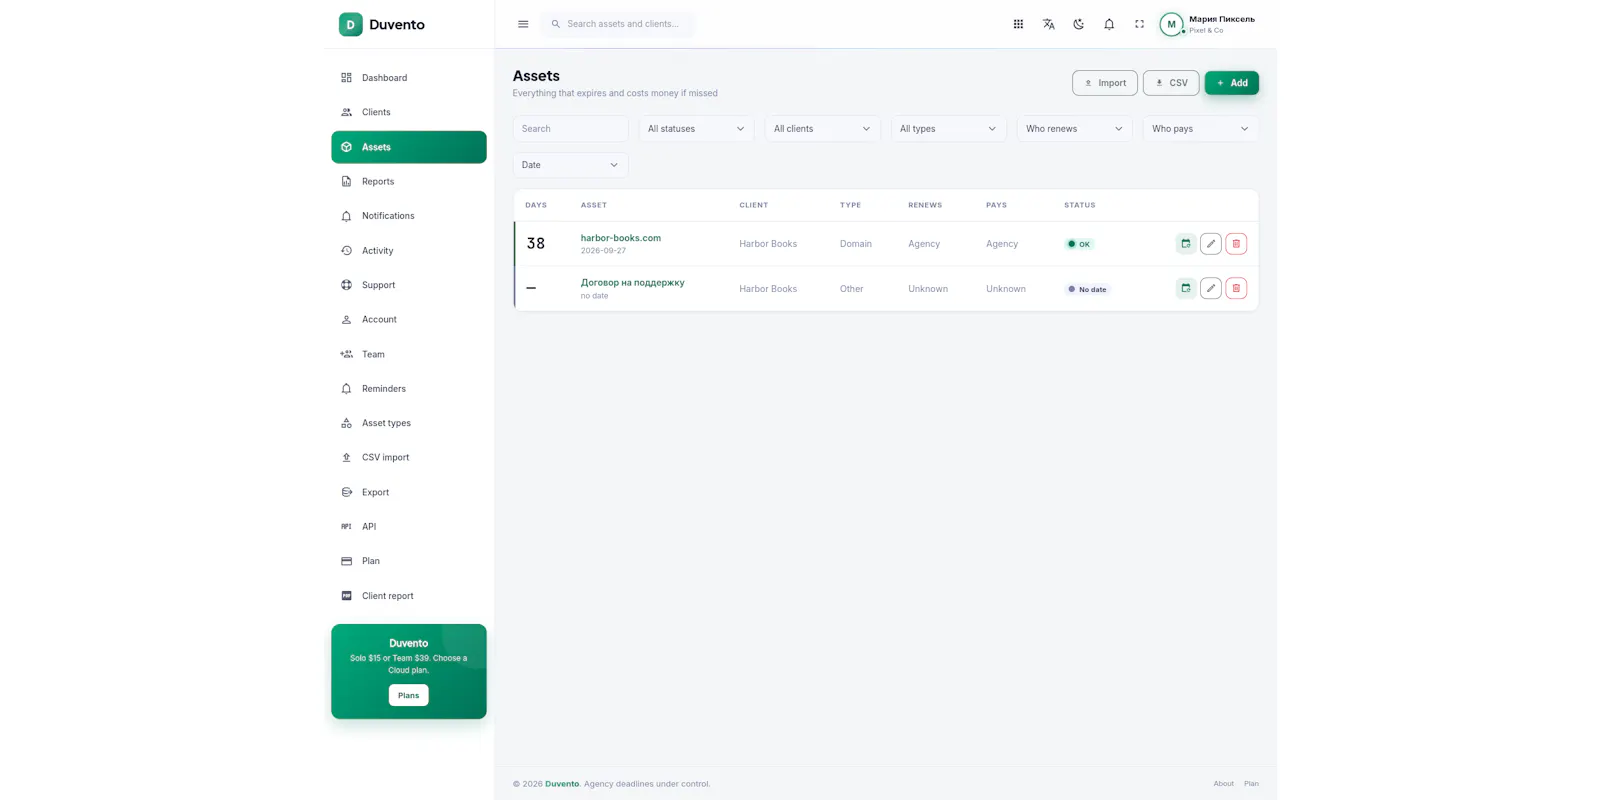The image size is (1600, 800).
Task: Expand the All types dropdown
Action: pyautogui.click(x=948, y=129)
